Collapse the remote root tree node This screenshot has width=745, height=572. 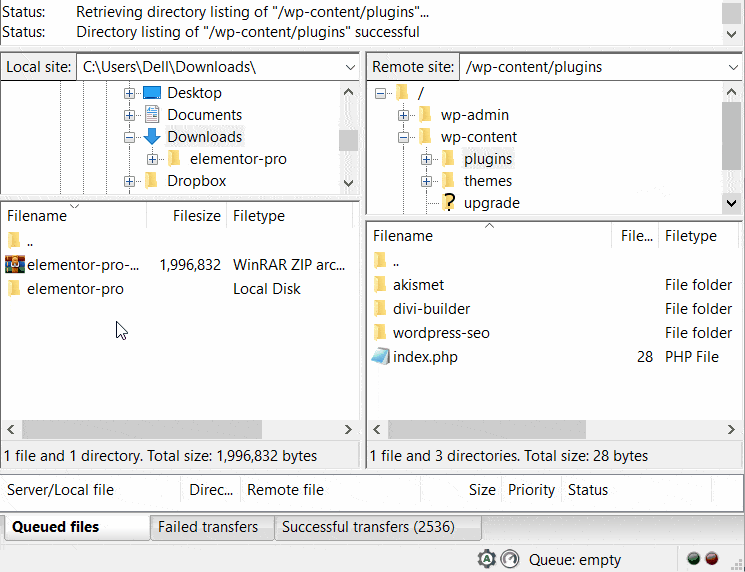(x=380, y=93)
